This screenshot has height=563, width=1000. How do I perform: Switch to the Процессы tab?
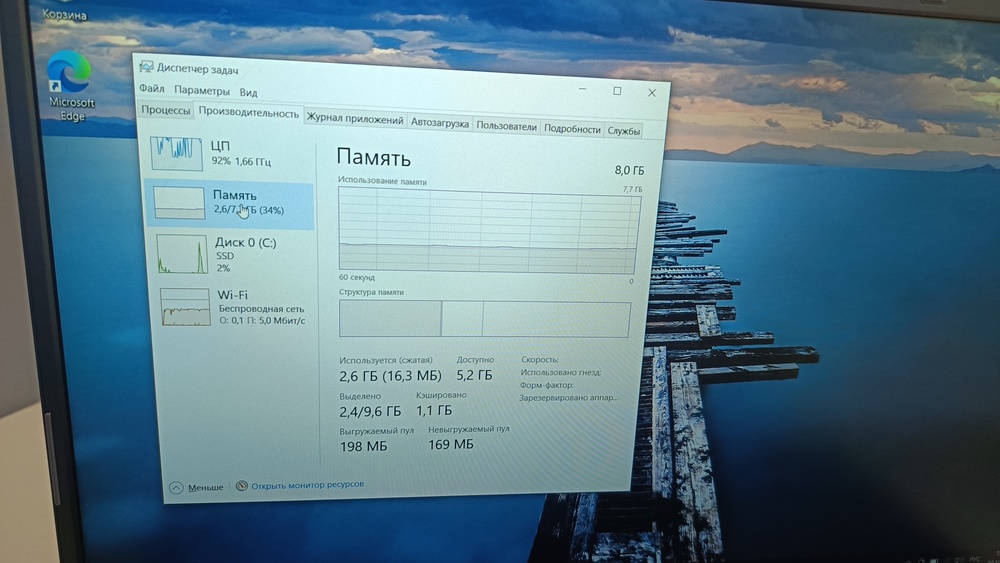(165, 111)
